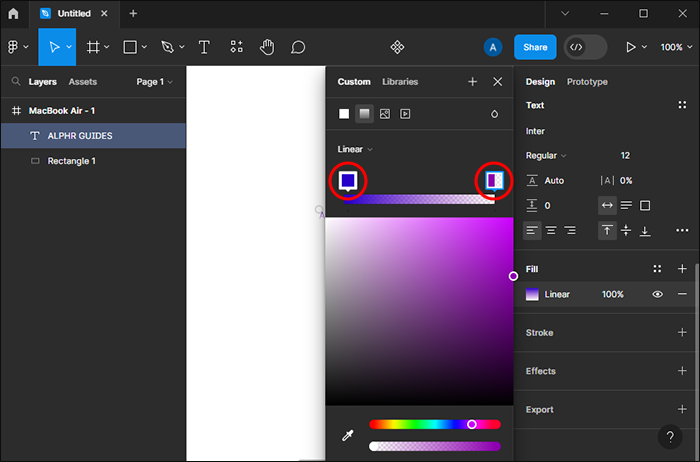Switch to the Prototype tab
Viewport: 700px width, 462px height.
(x=587, y=82)
